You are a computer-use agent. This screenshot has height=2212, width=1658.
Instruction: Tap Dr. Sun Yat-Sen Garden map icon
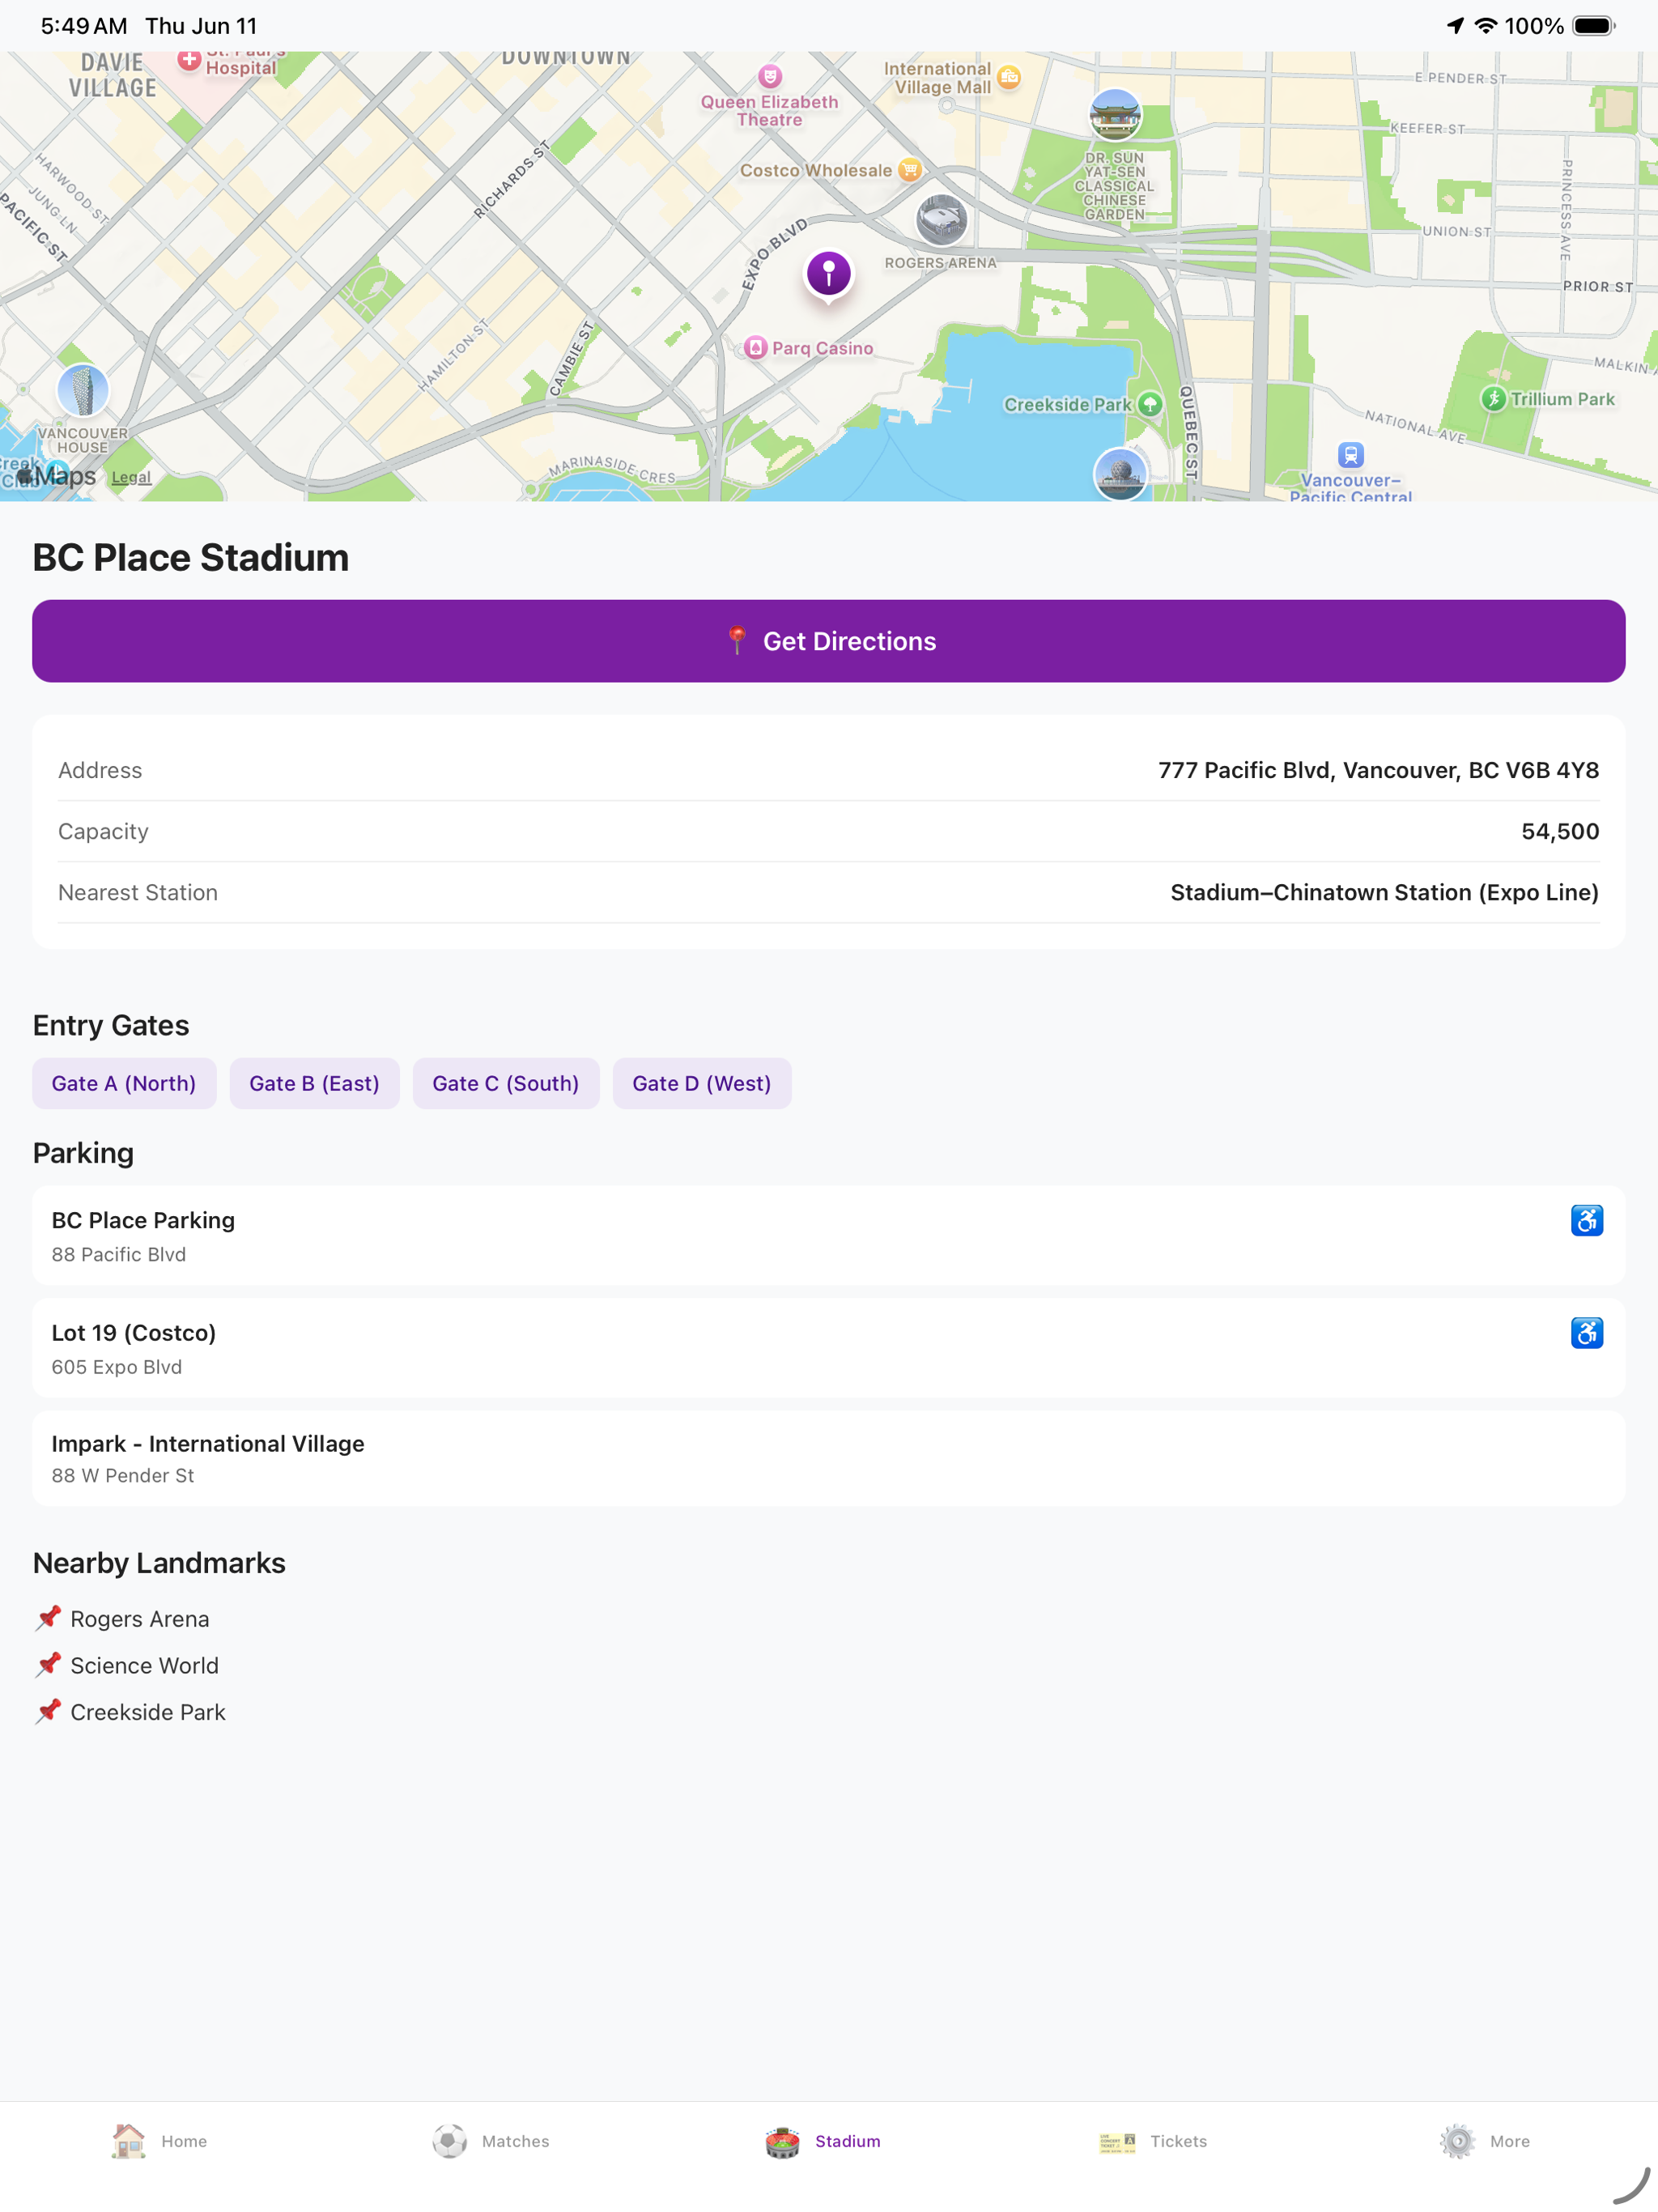click(x=1115, y=114)
